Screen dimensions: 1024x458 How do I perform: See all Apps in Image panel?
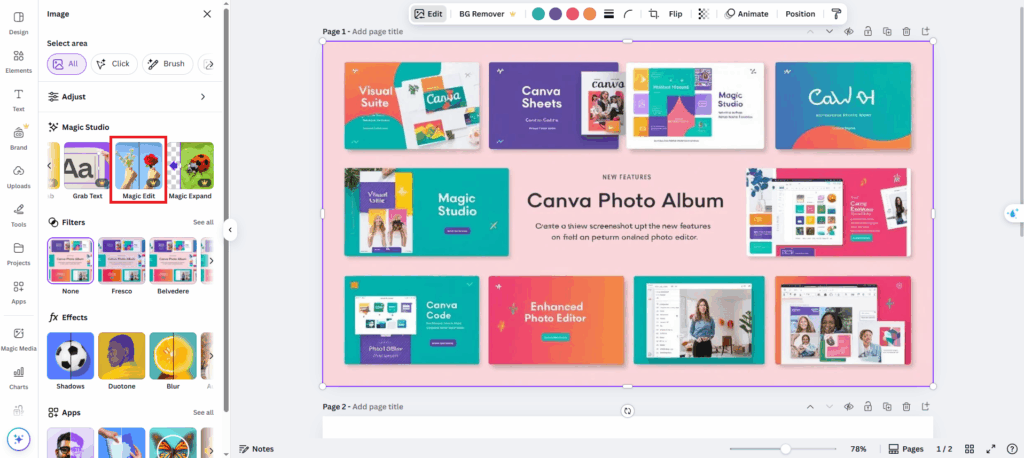point(203,413)
